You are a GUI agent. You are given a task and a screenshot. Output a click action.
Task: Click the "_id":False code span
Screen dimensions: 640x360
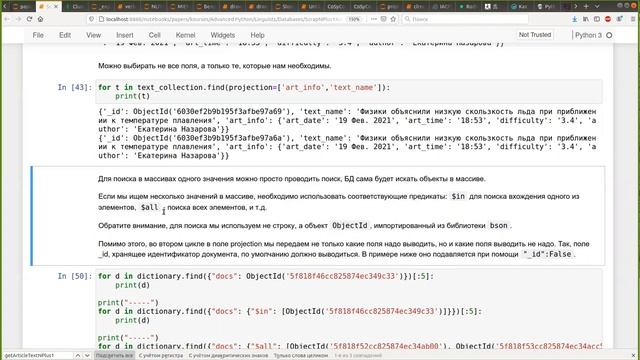coord(547,254)
